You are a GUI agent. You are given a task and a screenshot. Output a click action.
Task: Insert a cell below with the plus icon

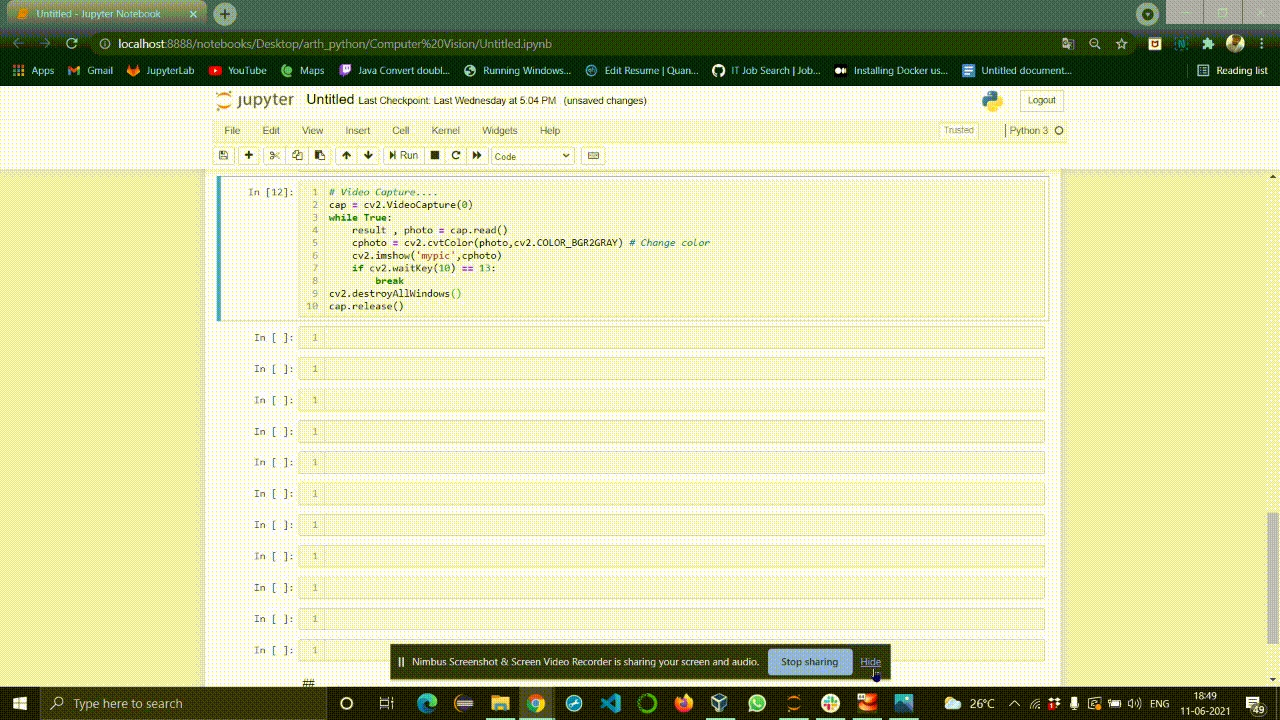click(249, 156)
